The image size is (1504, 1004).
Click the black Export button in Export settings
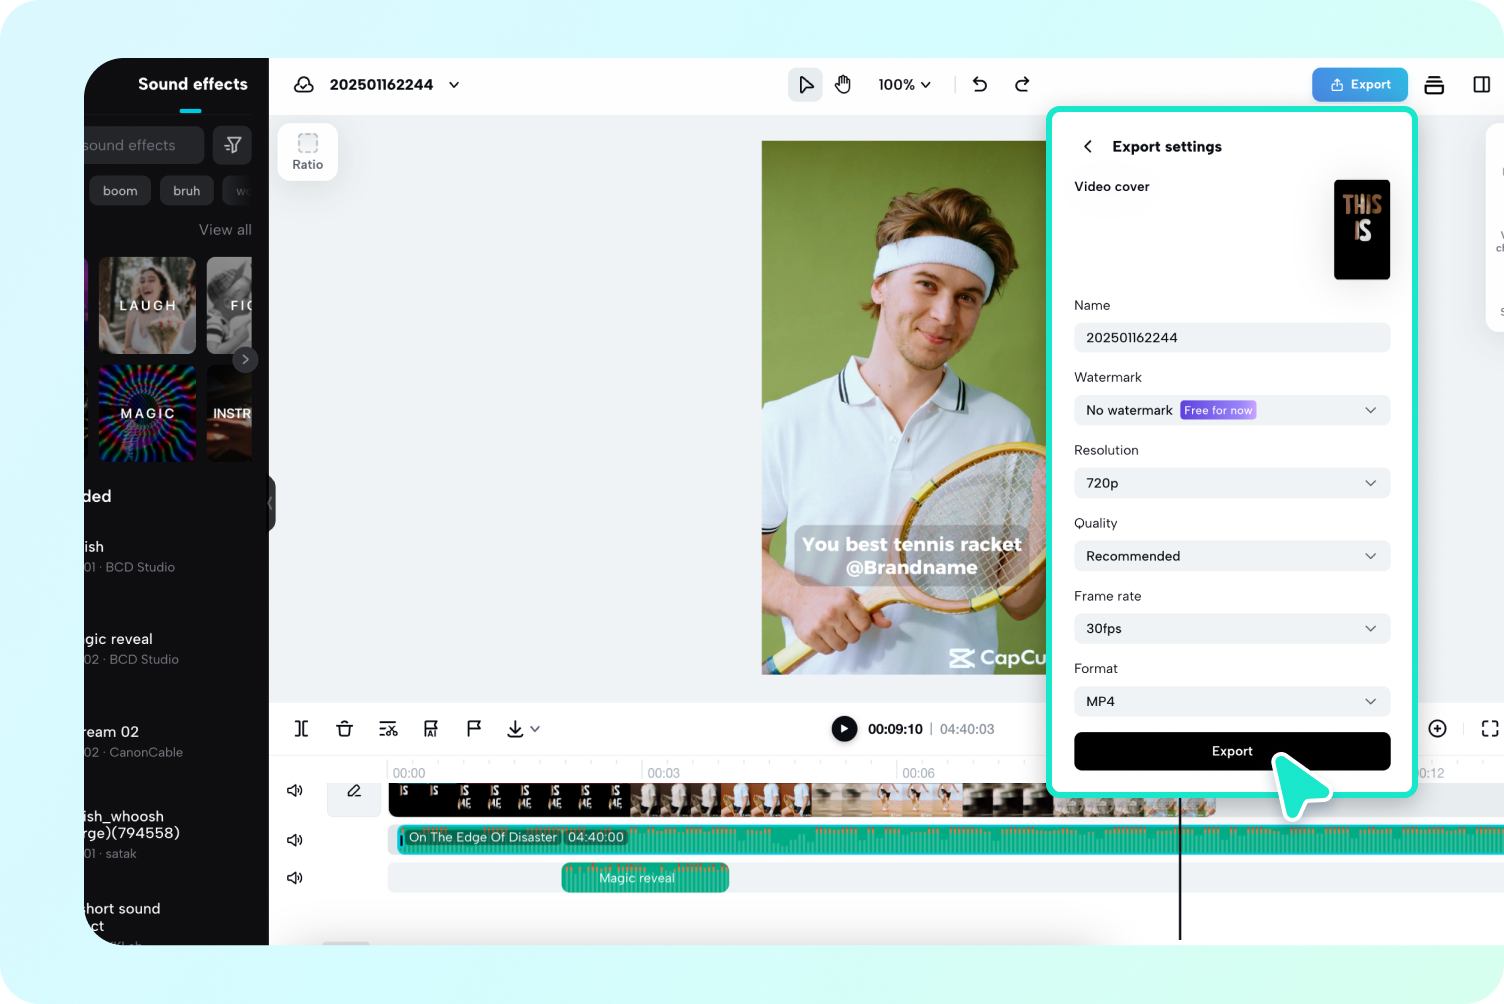tap(1231, 751)
